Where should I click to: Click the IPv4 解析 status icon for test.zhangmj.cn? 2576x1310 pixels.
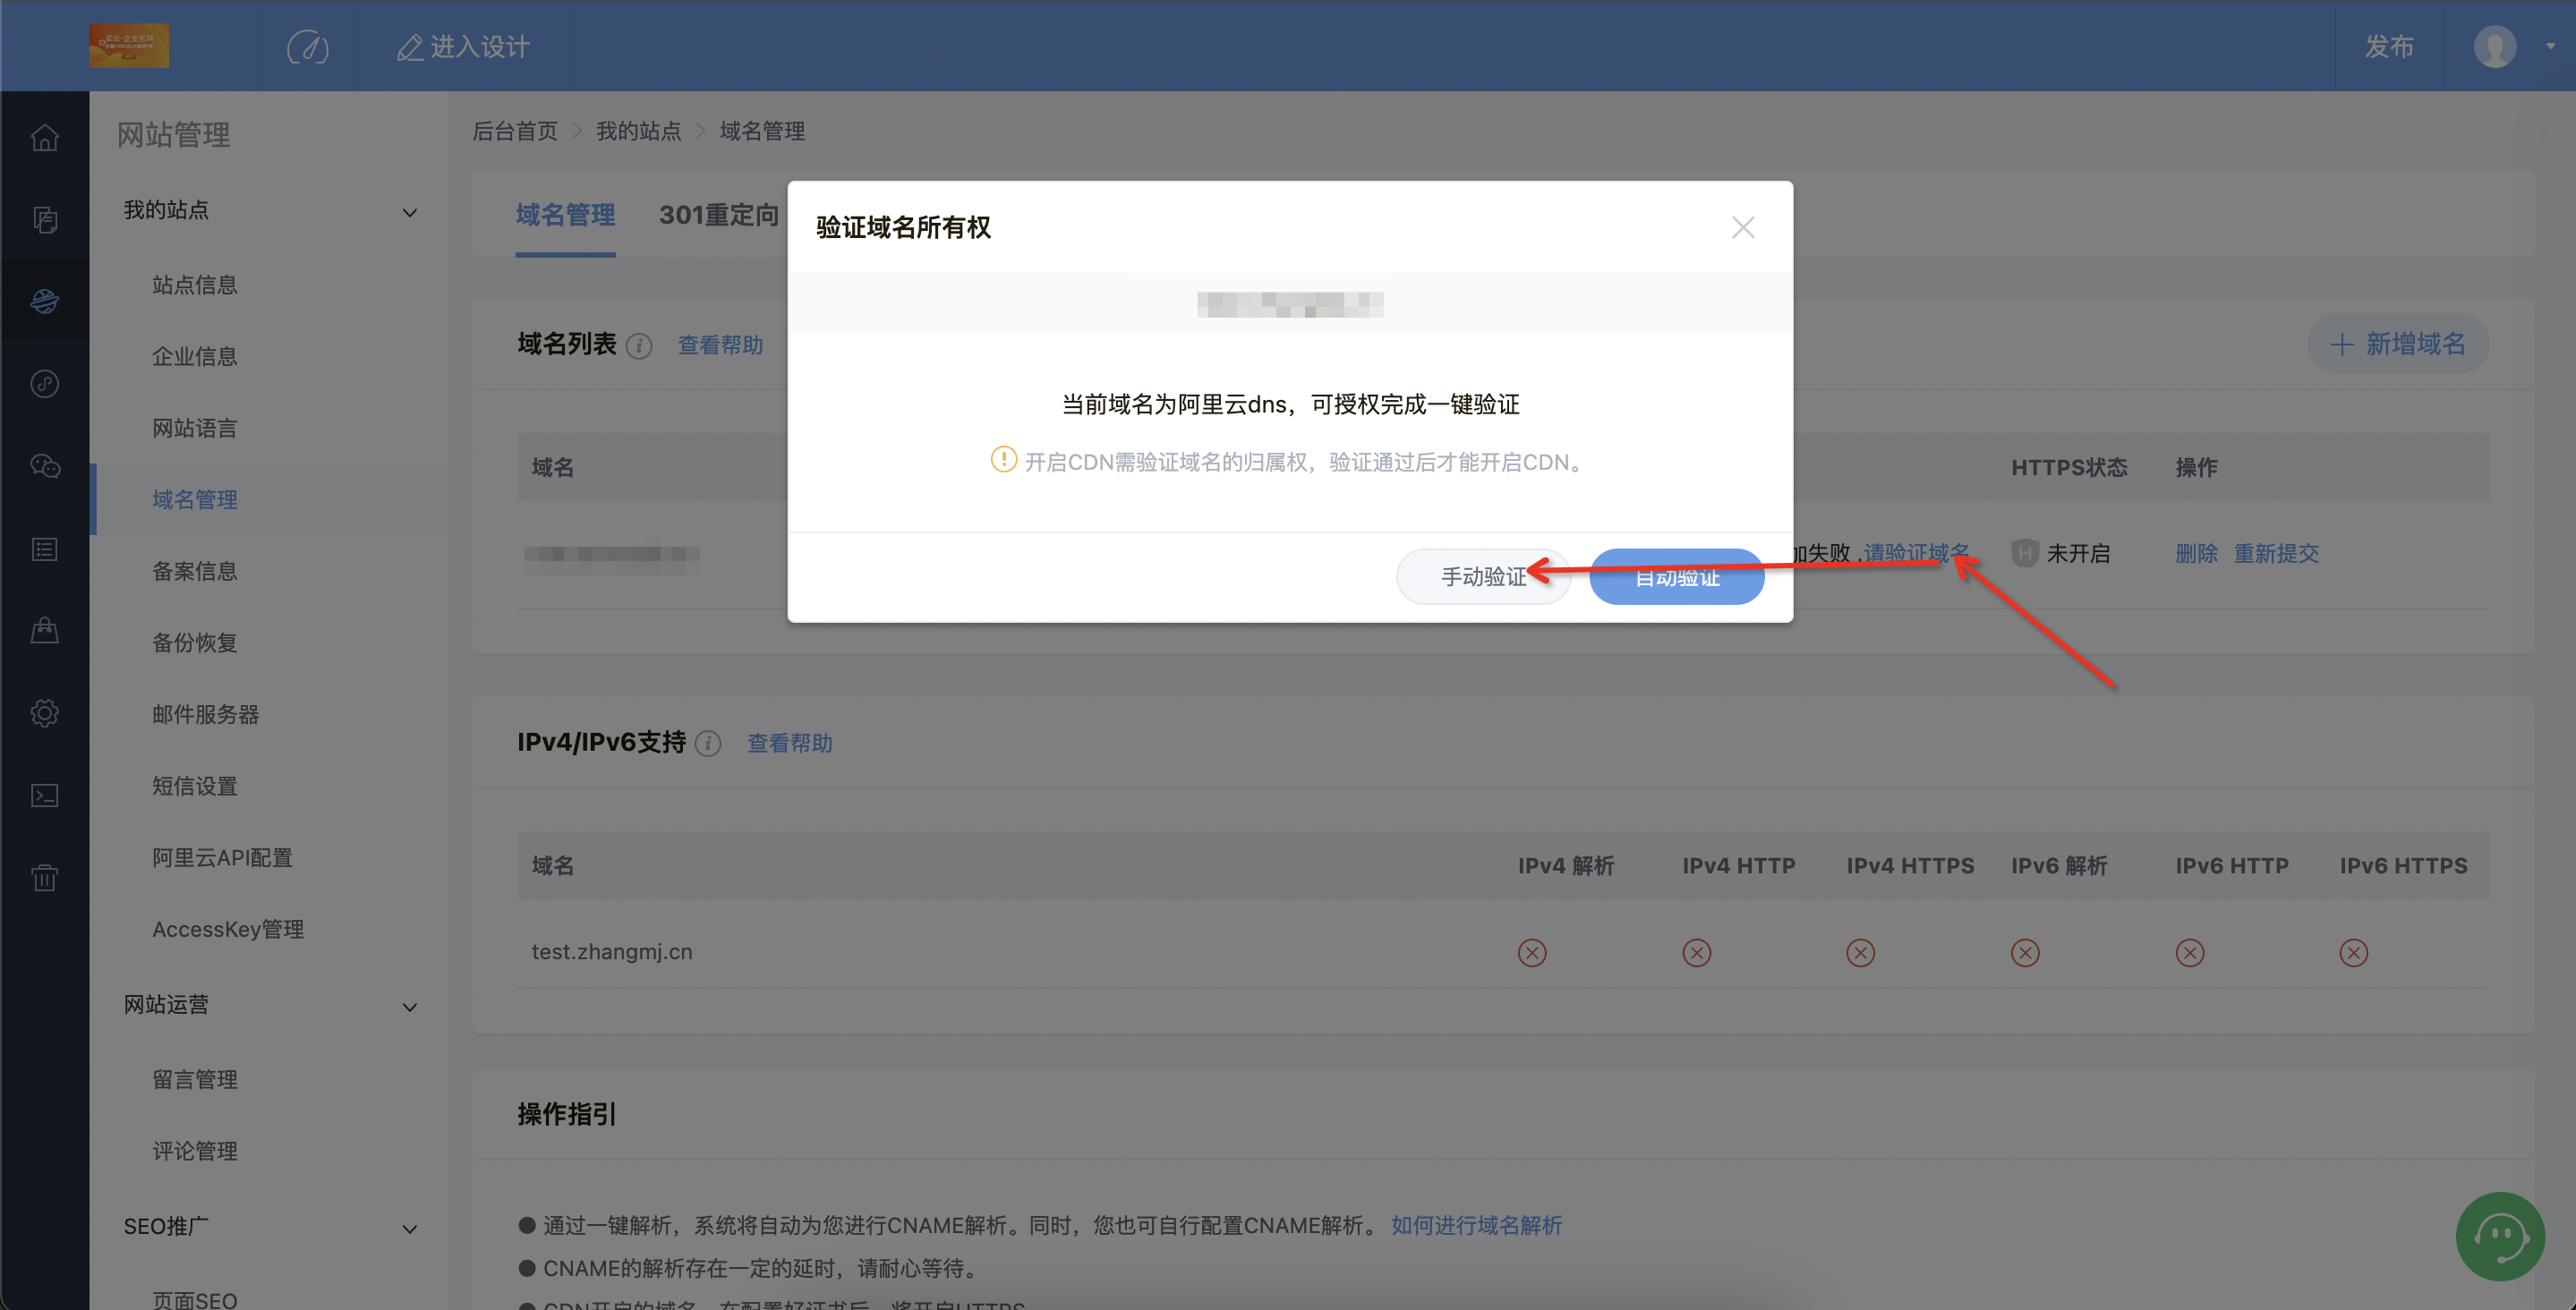tap(1532, 953)
